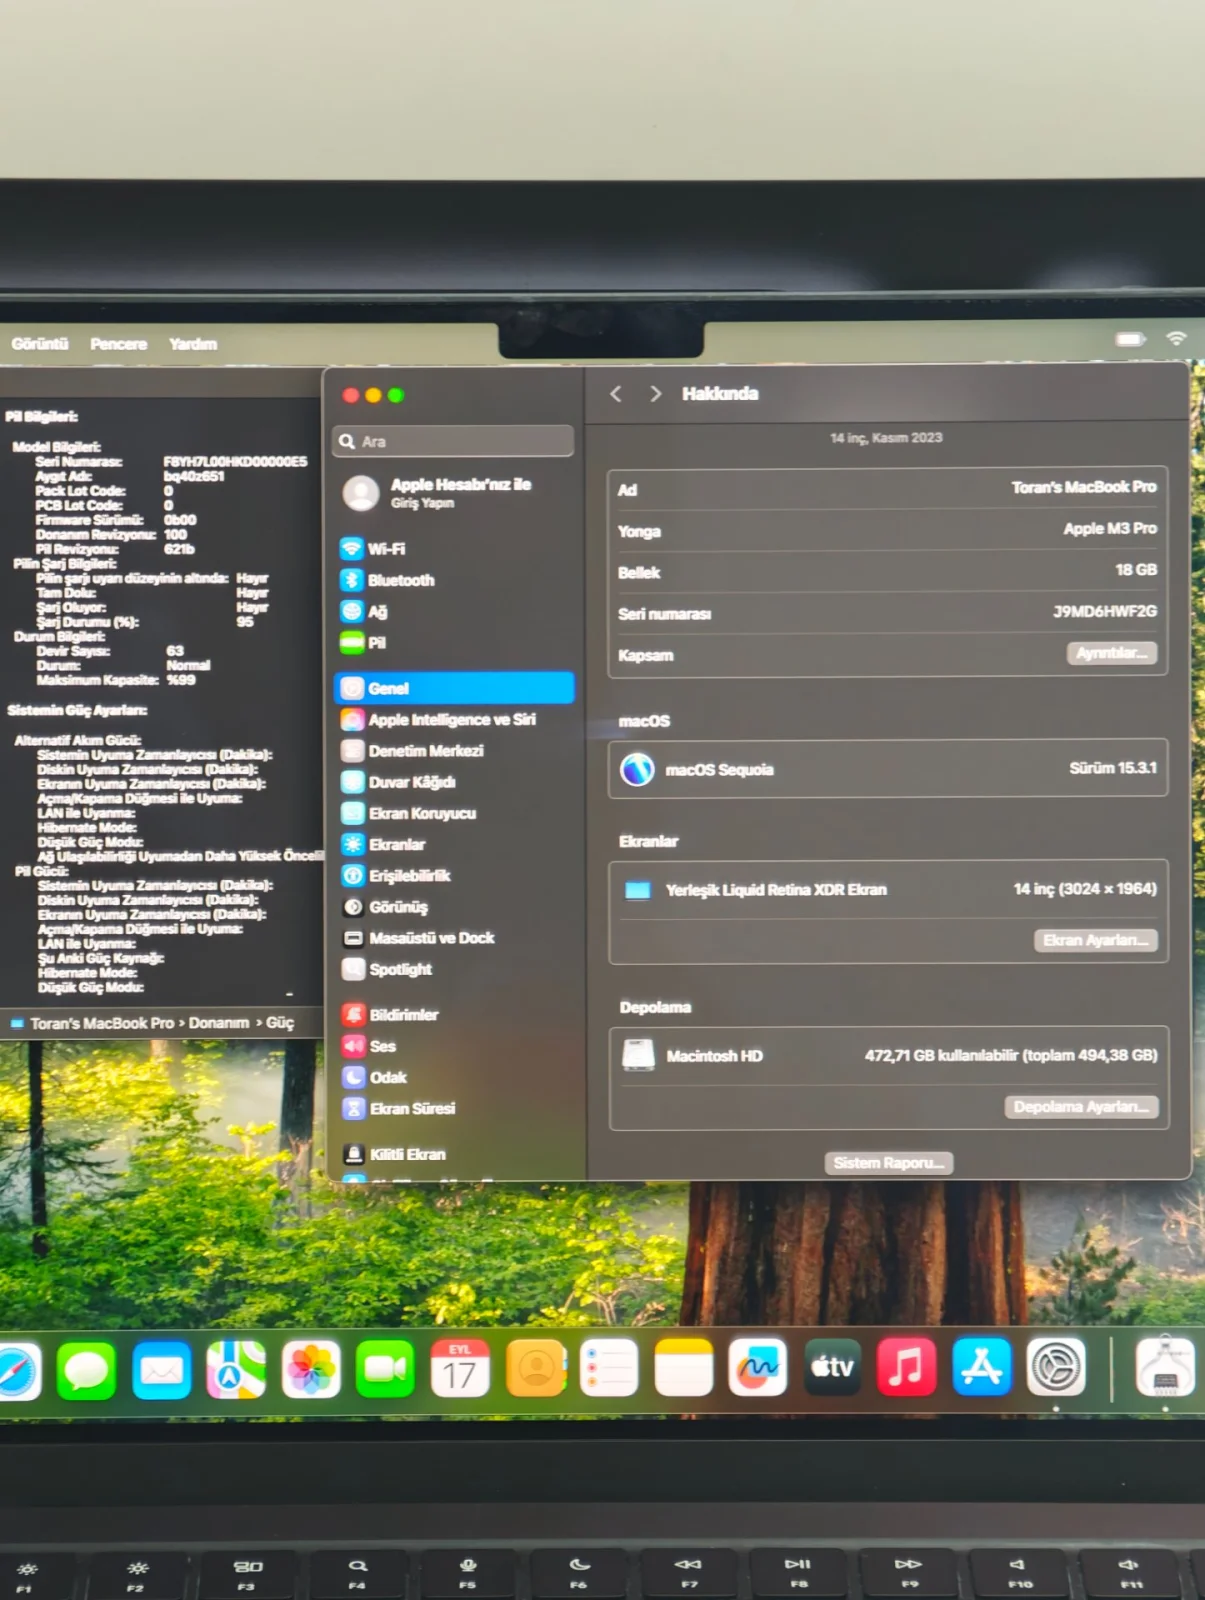Viewport: 1205px width, 1600px height.
Task: Open Music in the Dock
Action: pos(907,1366)
